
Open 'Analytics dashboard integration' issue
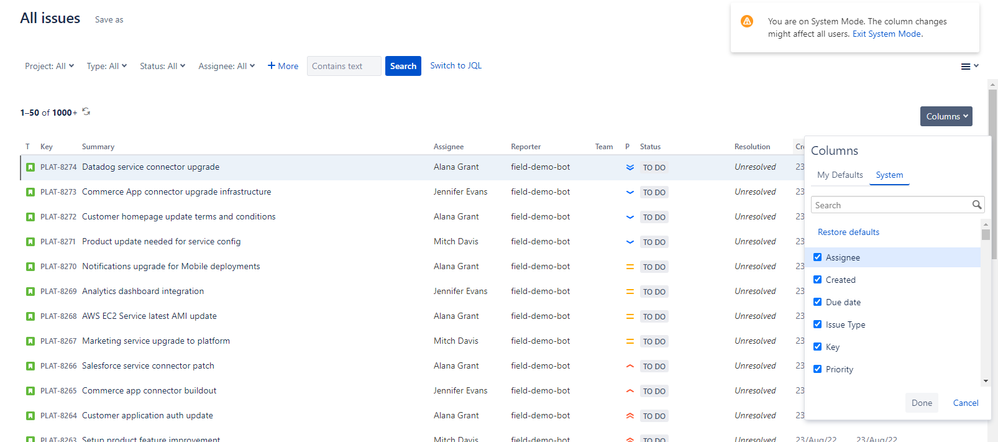click(x=143, y=291)
